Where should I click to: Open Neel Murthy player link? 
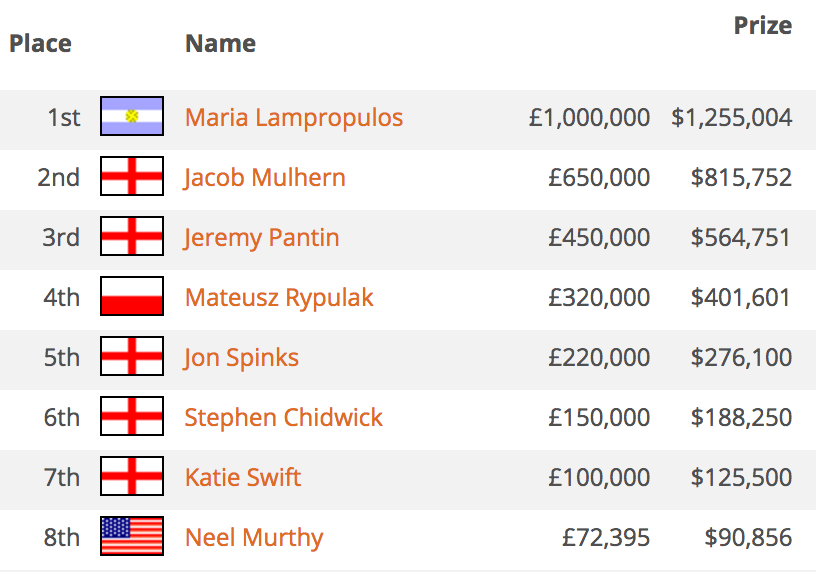pyautogui.click(x=254, y=538)
